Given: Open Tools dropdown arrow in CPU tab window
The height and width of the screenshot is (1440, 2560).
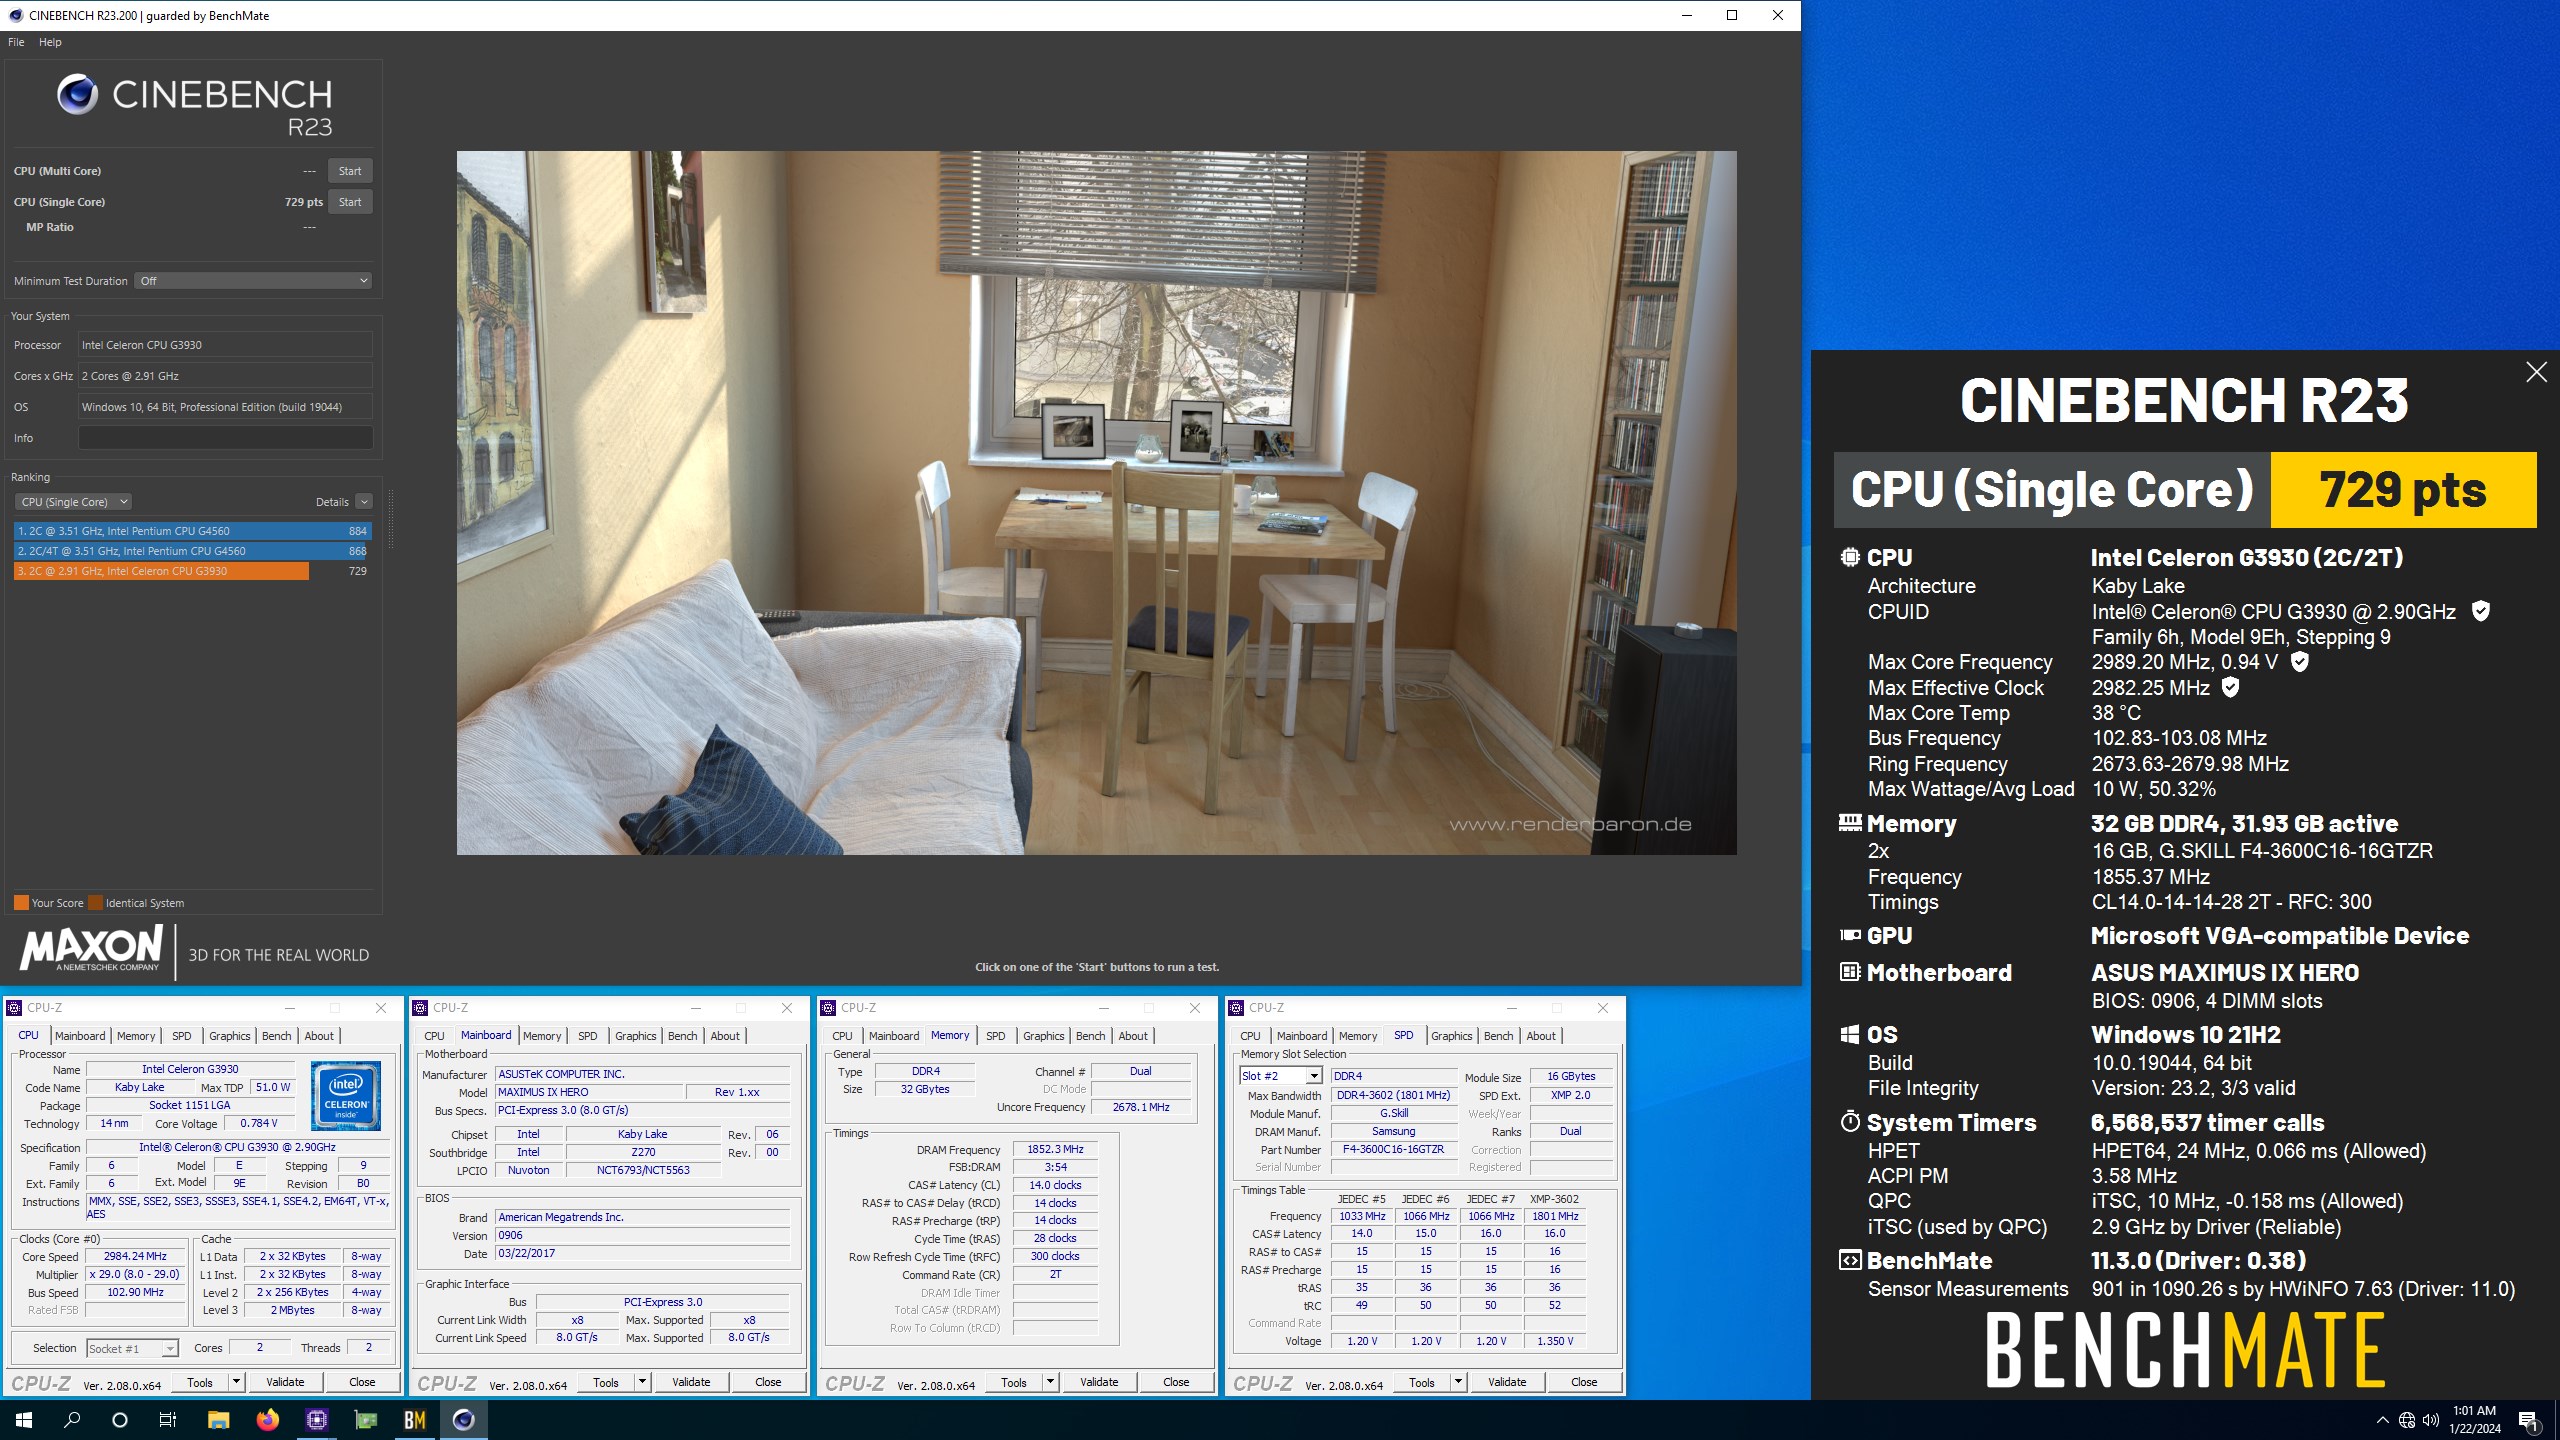Looking at the screenshot, I should [x=236, y=1382].
